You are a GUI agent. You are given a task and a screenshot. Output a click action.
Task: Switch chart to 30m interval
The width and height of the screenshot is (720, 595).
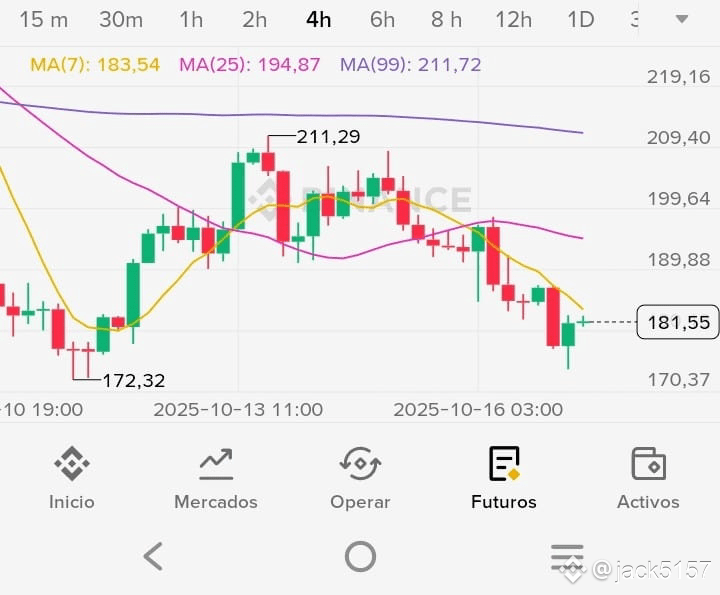[121, 20]
